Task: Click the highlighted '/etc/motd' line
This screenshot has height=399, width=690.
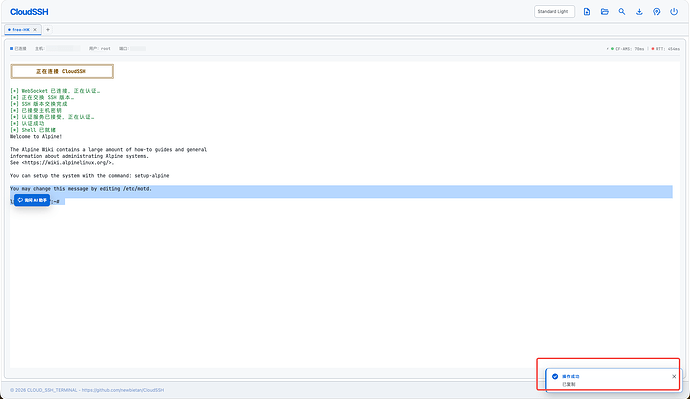Action: pos(81,189)
